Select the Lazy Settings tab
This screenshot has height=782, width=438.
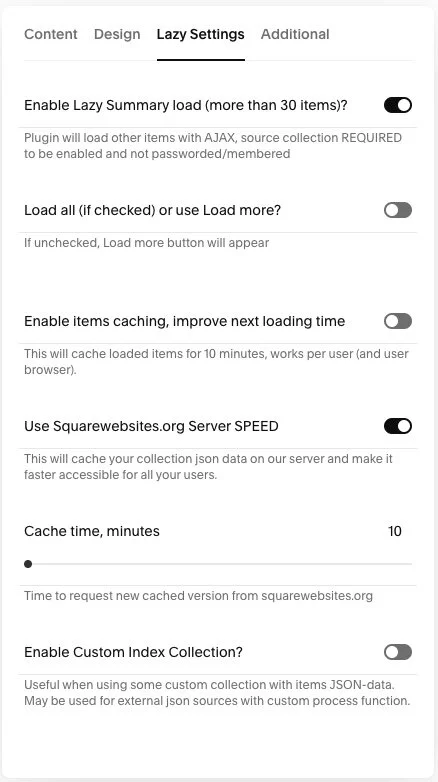click(x=201, y=34)
